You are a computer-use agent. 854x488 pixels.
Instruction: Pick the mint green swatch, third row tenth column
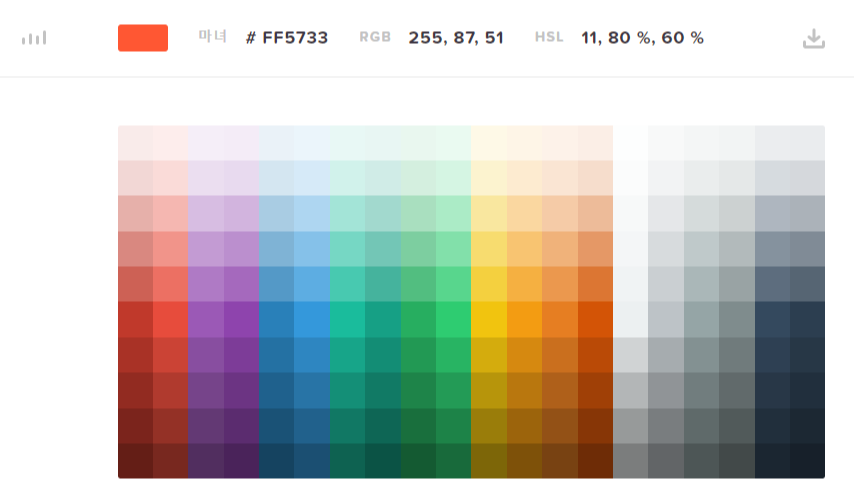coord(453,214)
